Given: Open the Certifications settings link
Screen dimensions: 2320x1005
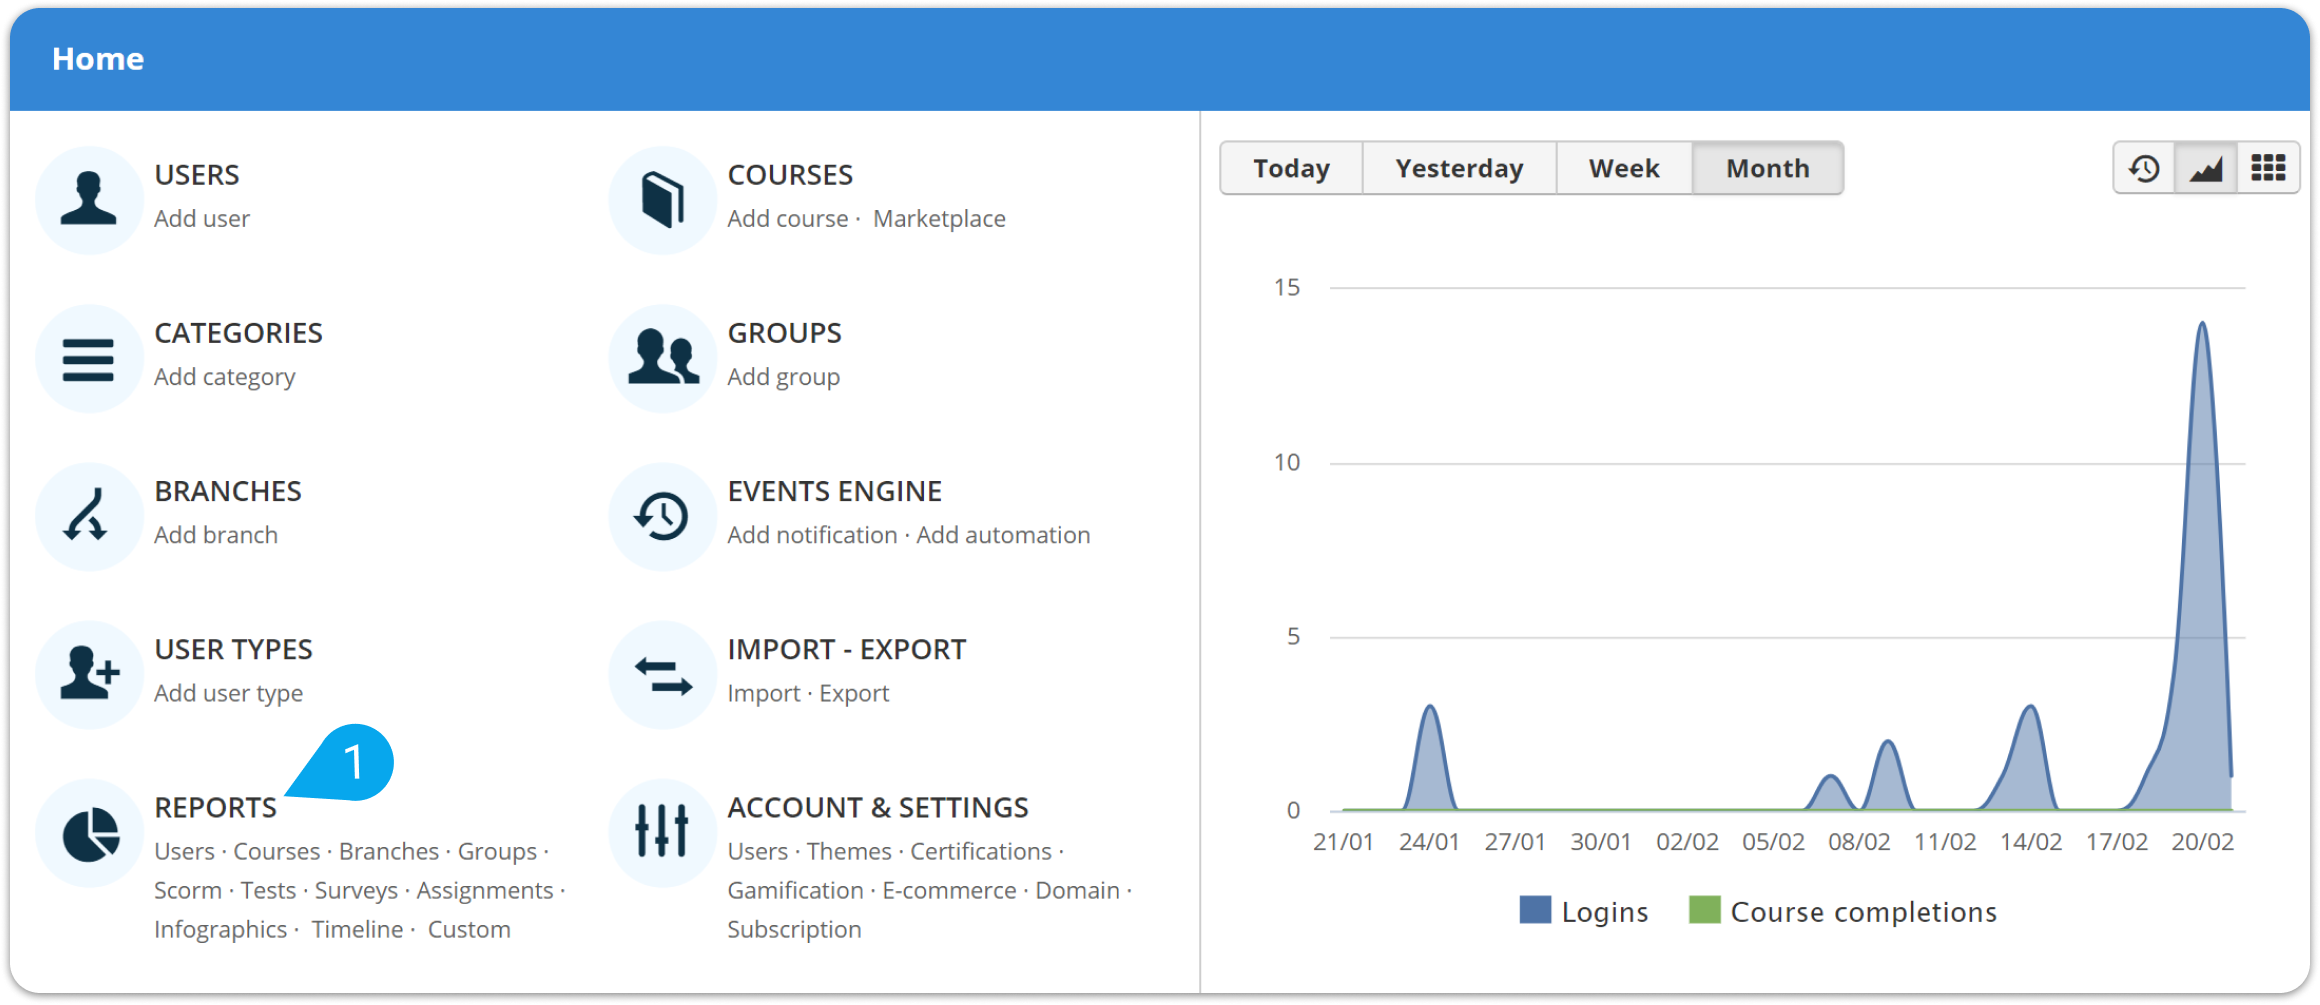Looking at the screenshot, I should (981, 851).
